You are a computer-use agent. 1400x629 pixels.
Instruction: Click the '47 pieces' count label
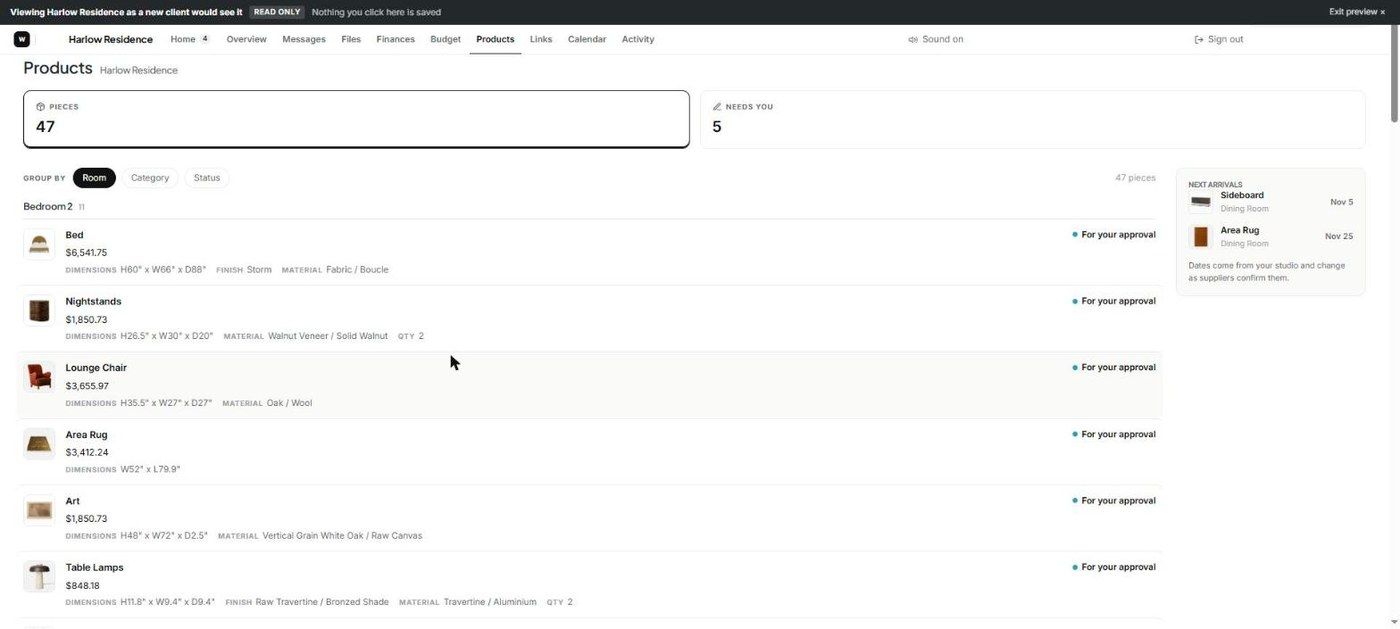[1135, 178]
